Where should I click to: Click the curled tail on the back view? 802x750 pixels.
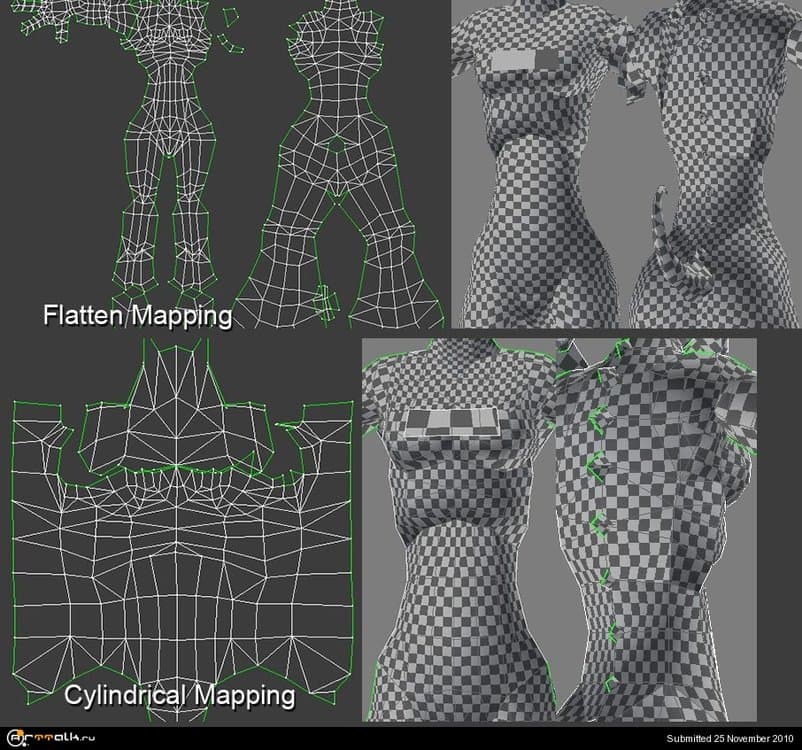665,230
